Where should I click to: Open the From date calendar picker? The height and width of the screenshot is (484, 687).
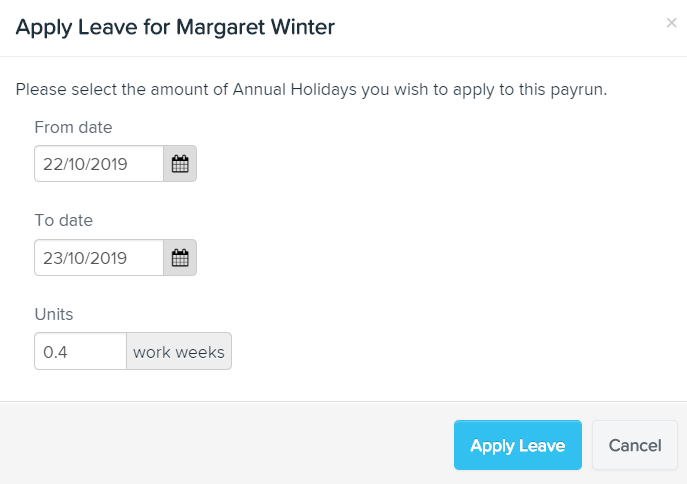click(180, 164)
